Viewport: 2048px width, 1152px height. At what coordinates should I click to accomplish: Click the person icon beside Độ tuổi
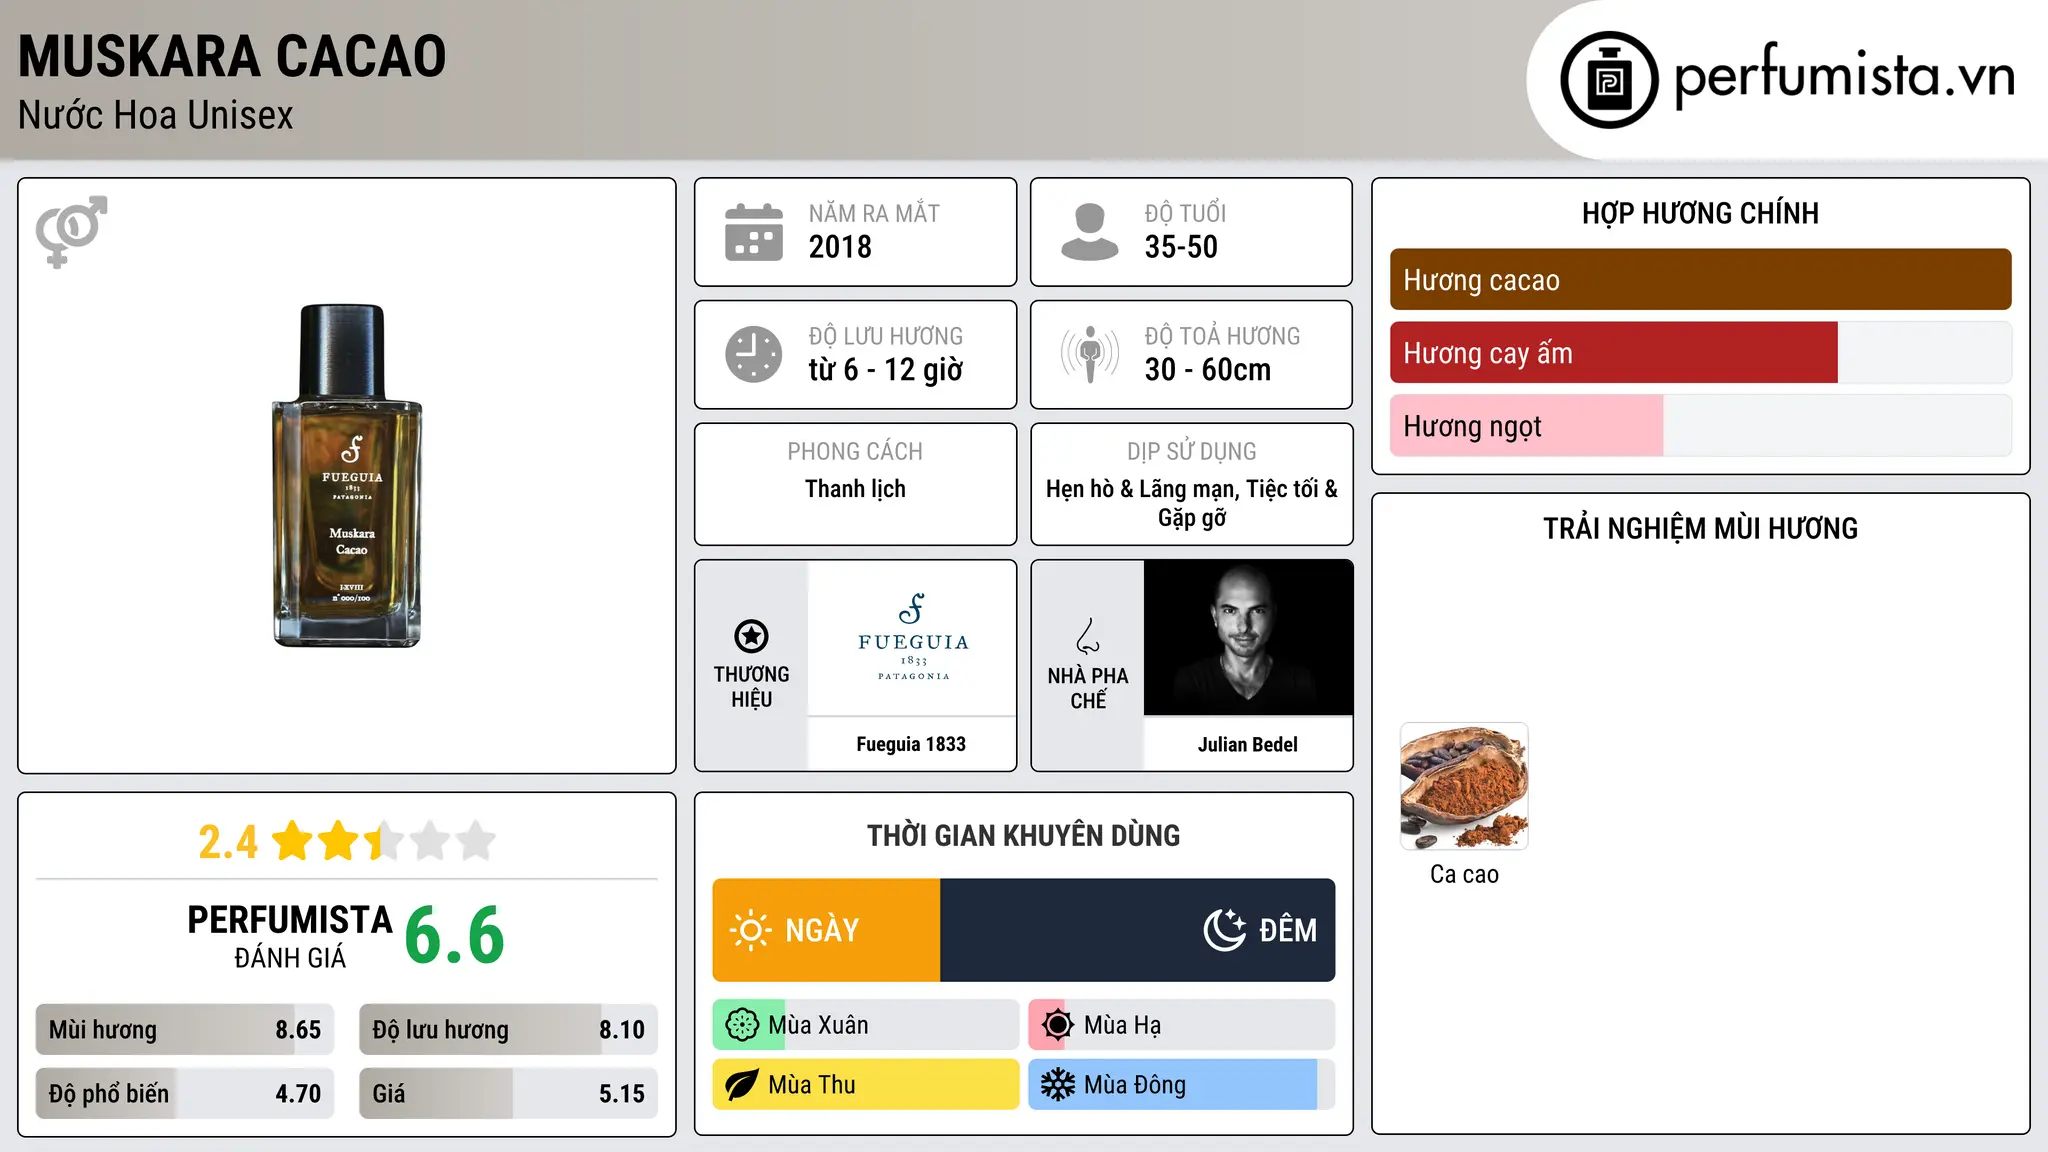coord(1089,232)
